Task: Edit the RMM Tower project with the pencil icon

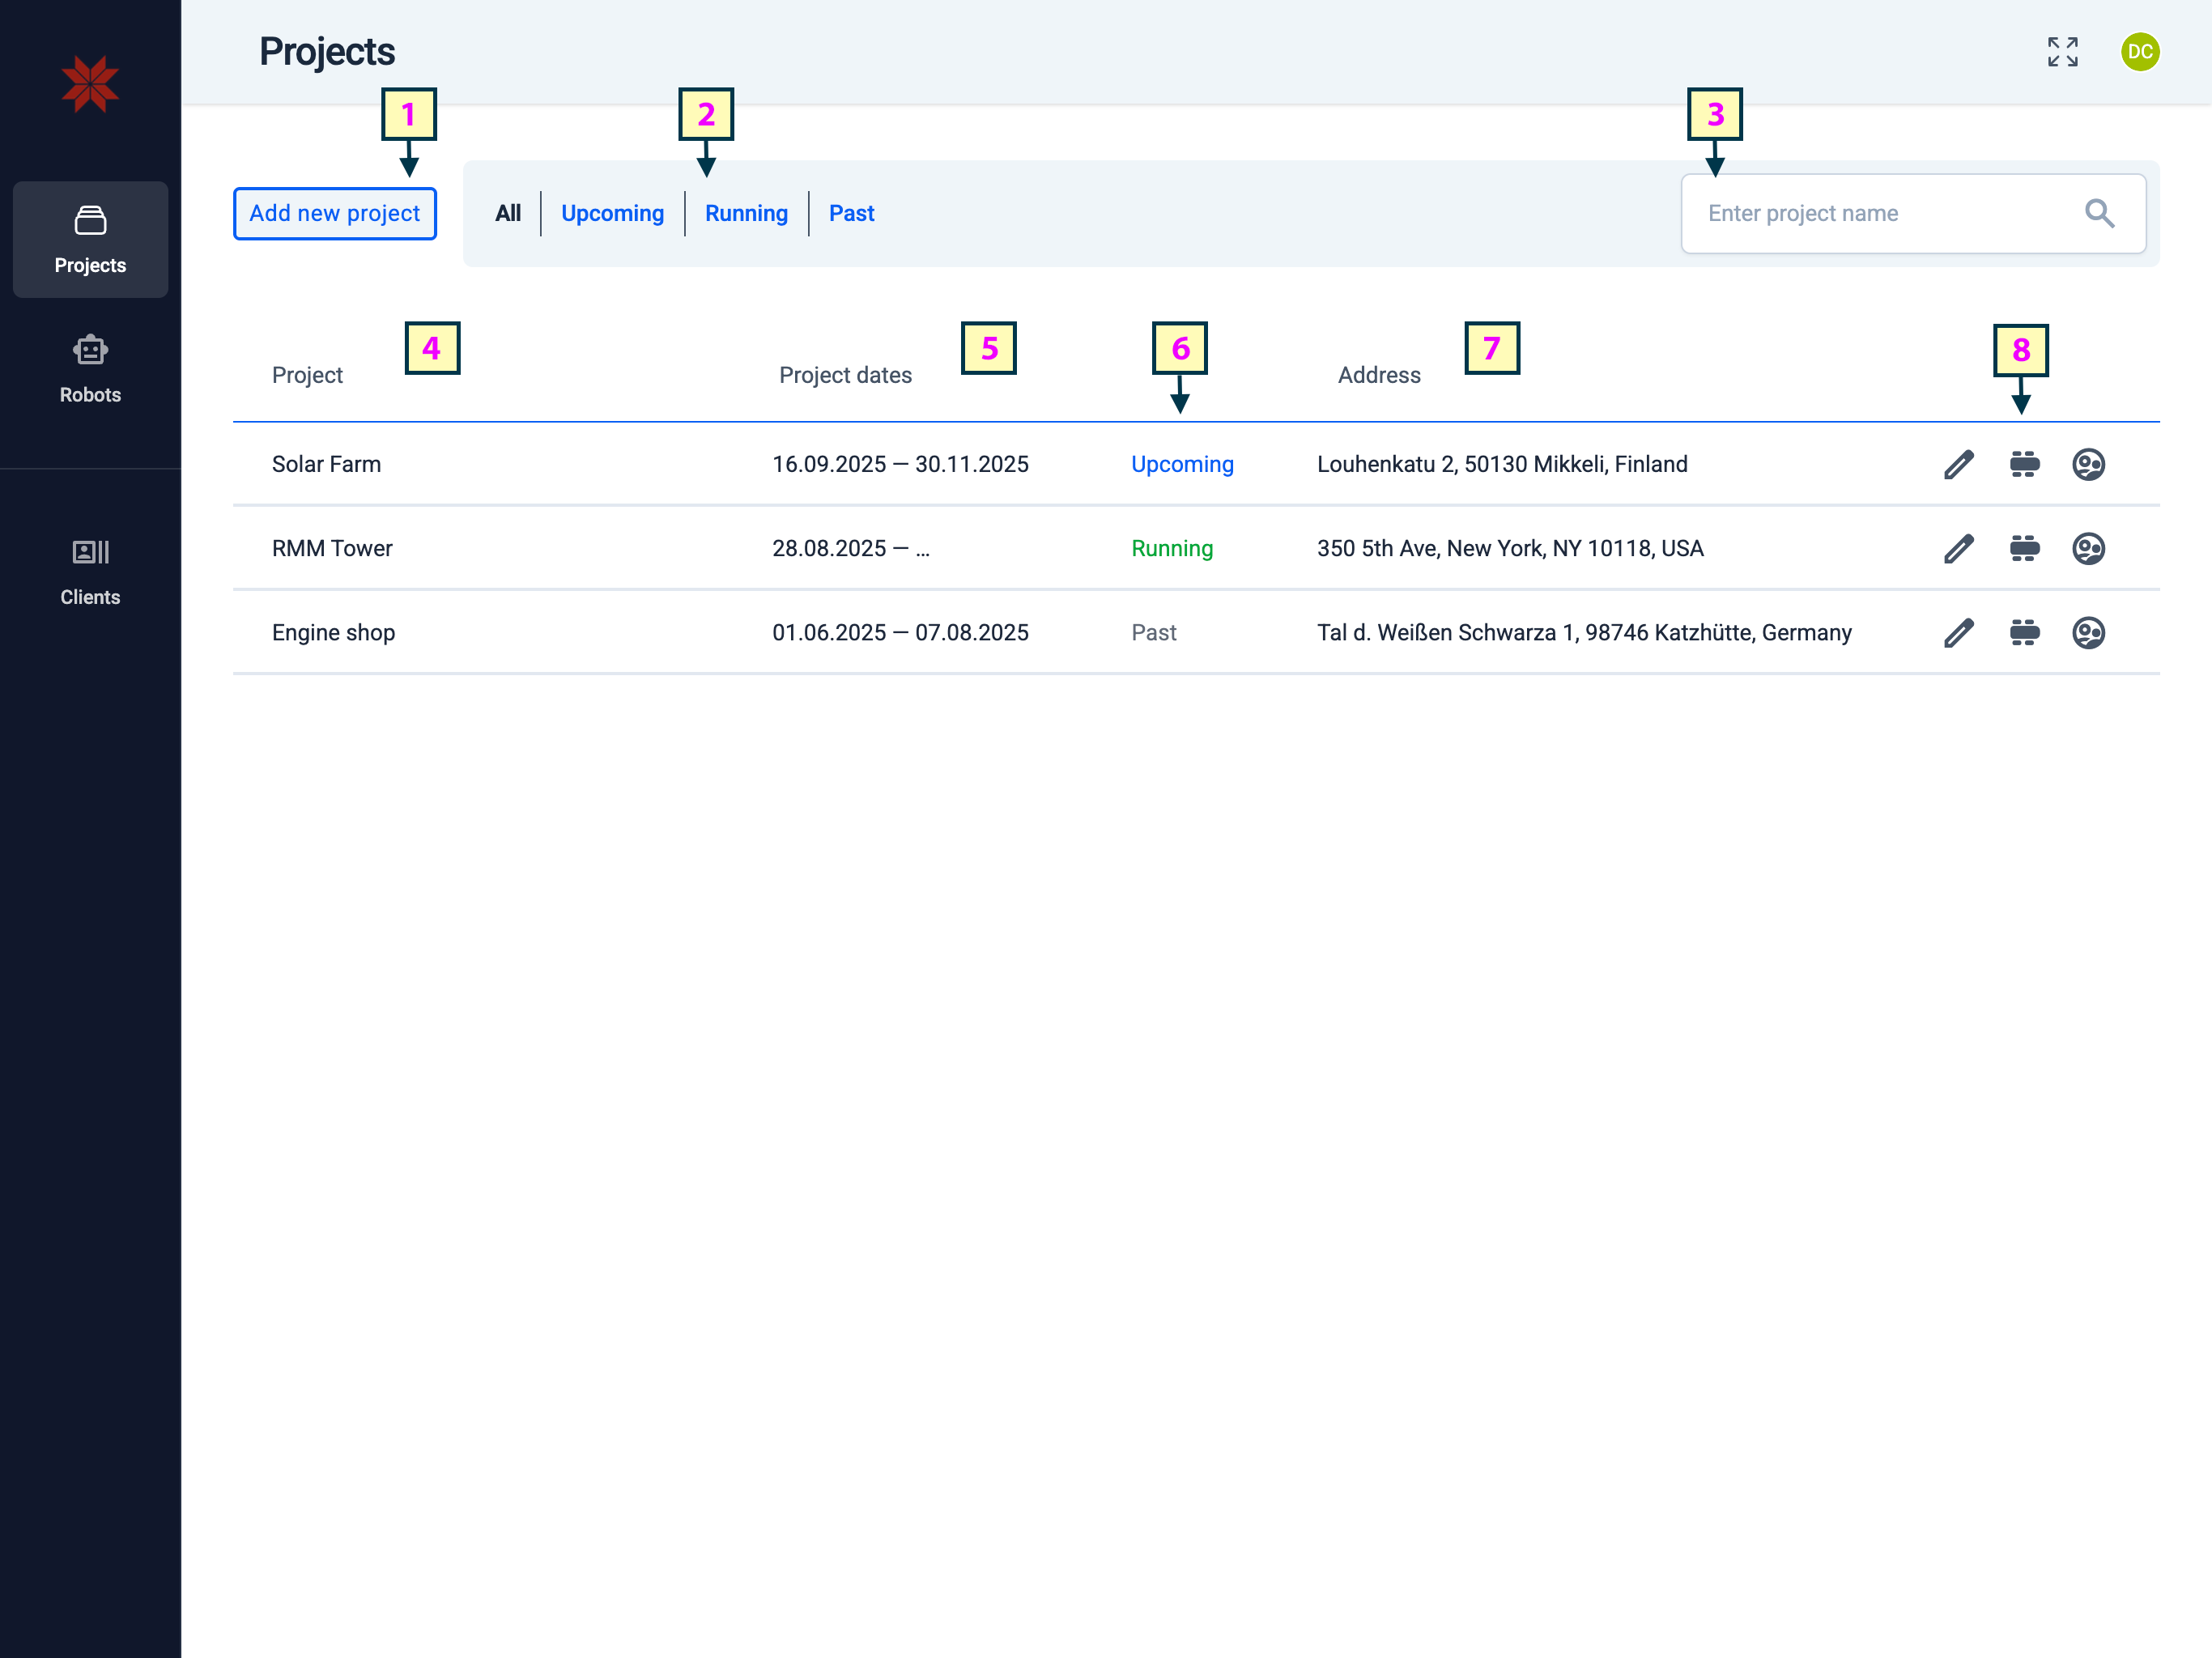Action: click(x=1958, y=548)
